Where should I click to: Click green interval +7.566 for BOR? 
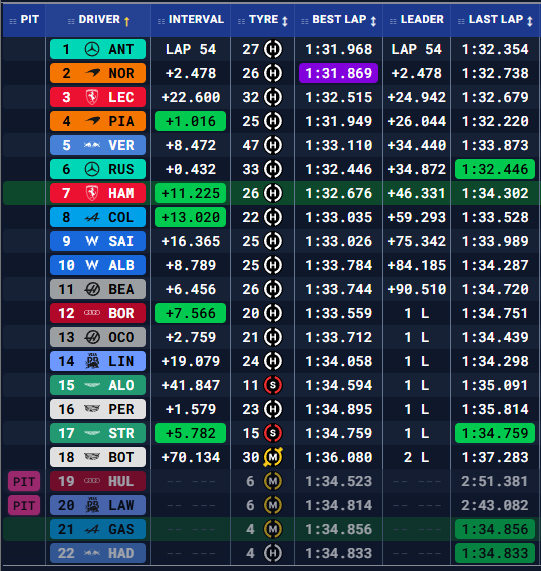tap(190, 313)
